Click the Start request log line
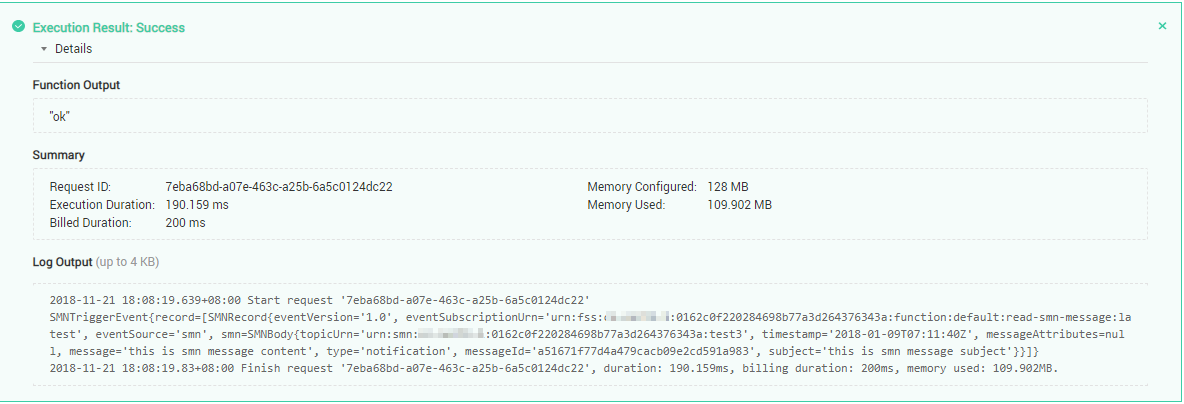This screenshot has width=1184, height=404. pyautogui.click(x=320, y=299)
